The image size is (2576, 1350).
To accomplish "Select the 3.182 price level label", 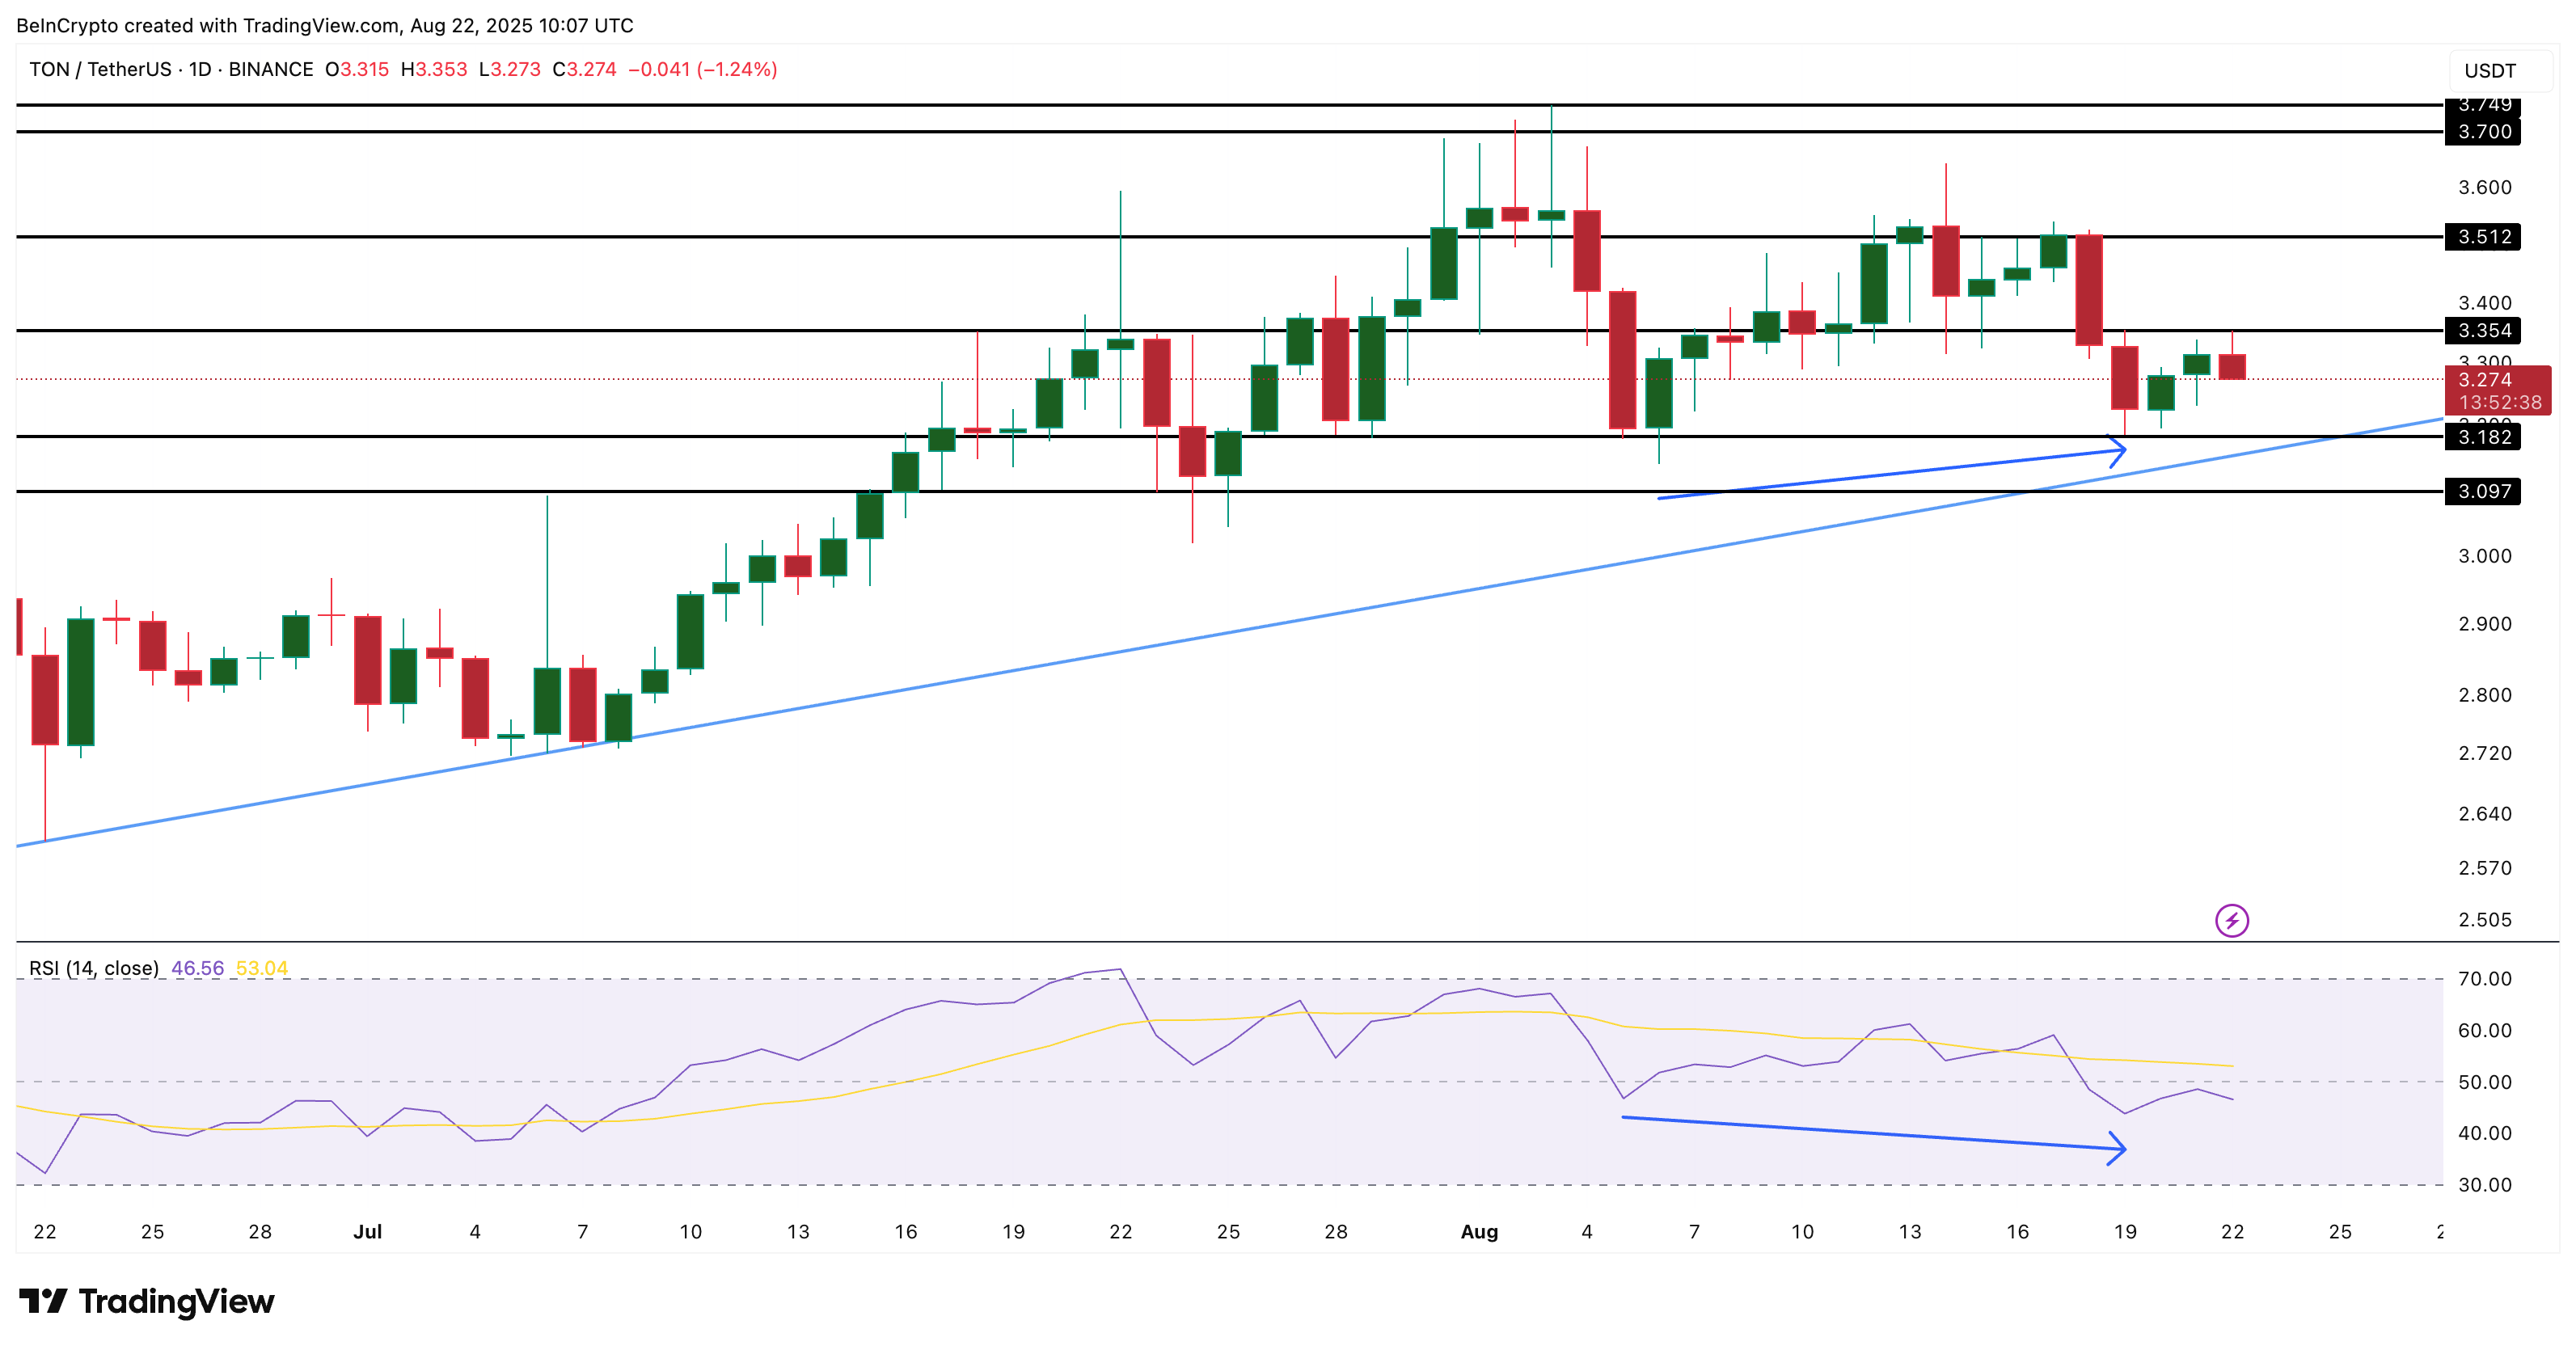I will [x=2486, y=436].
